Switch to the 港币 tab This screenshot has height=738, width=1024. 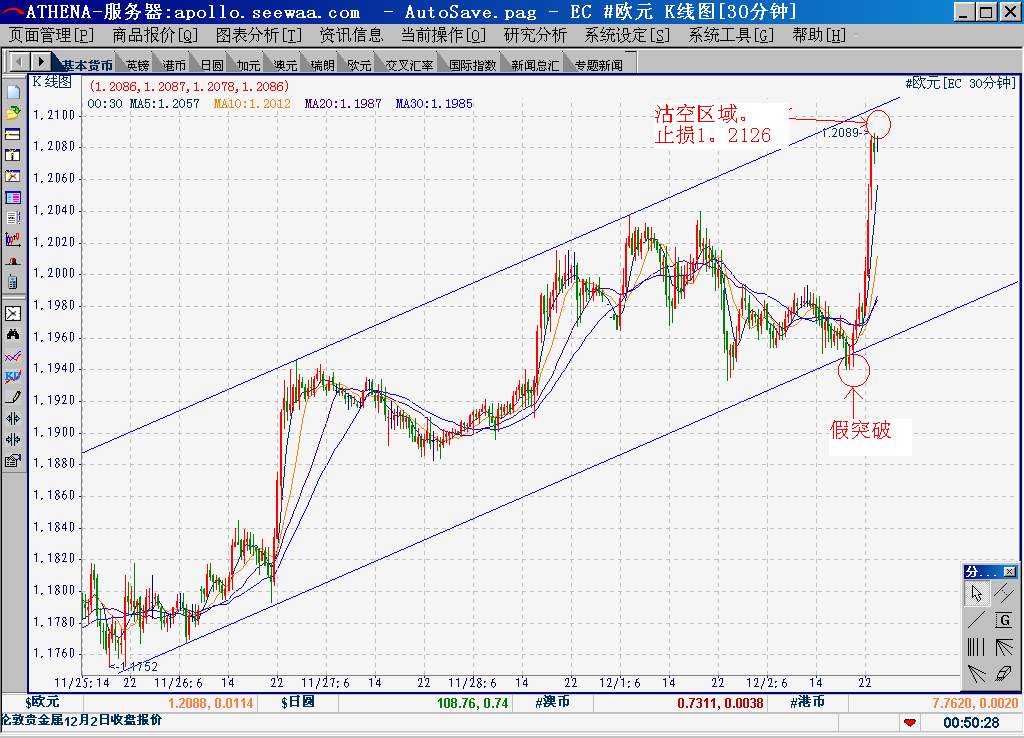click(174, 65)
